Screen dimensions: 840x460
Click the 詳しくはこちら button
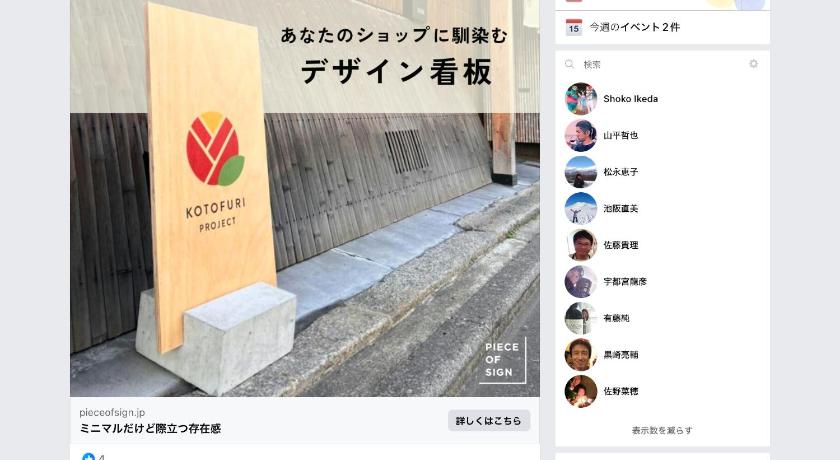(x=489, y=421)
